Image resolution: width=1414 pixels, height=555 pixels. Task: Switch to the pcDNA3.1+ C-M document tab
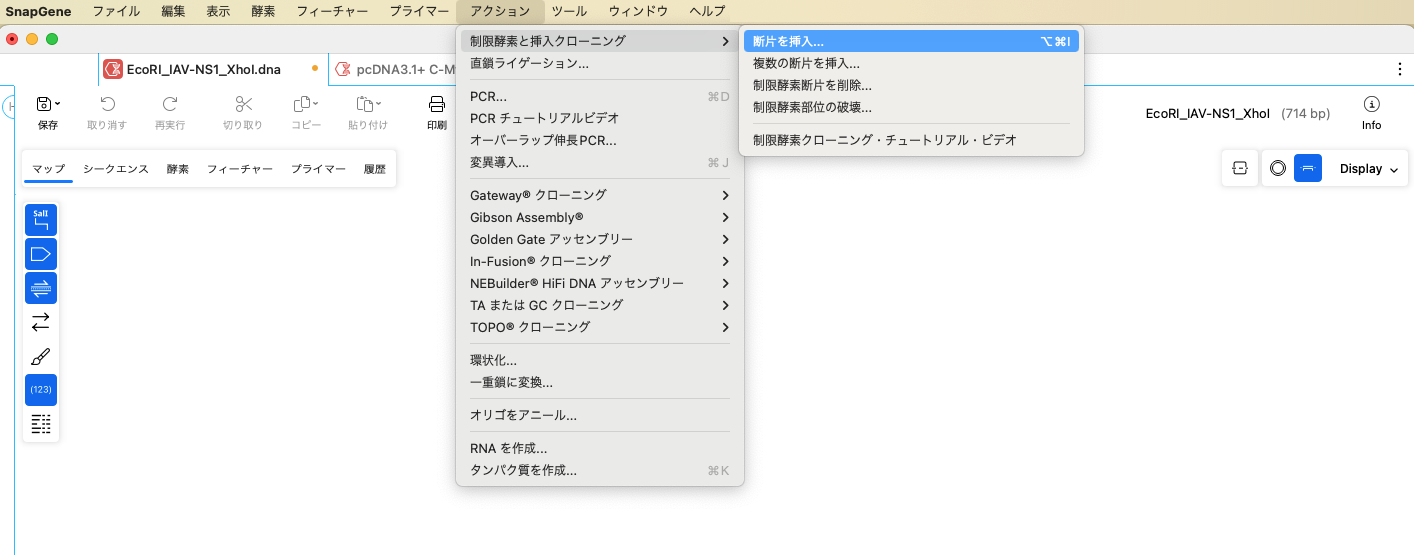pos(394,69)
